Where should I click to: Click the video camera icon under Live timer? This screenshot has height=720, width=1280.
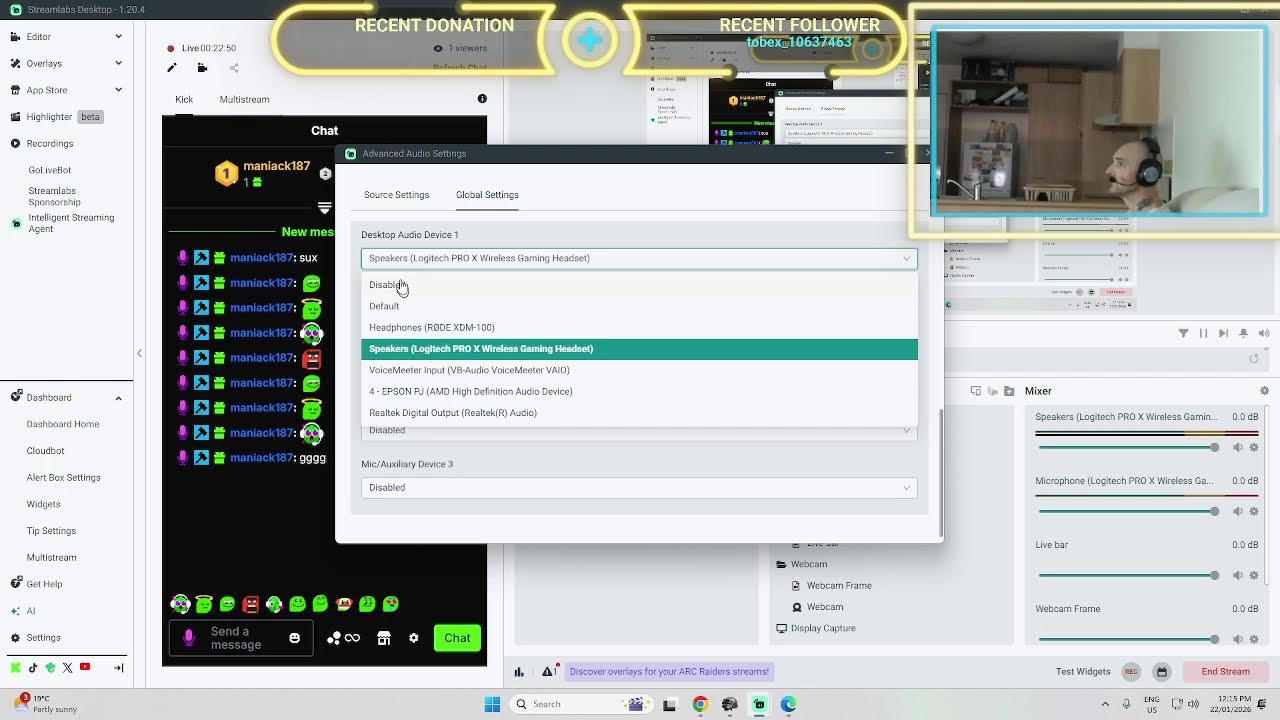(203, 68)
